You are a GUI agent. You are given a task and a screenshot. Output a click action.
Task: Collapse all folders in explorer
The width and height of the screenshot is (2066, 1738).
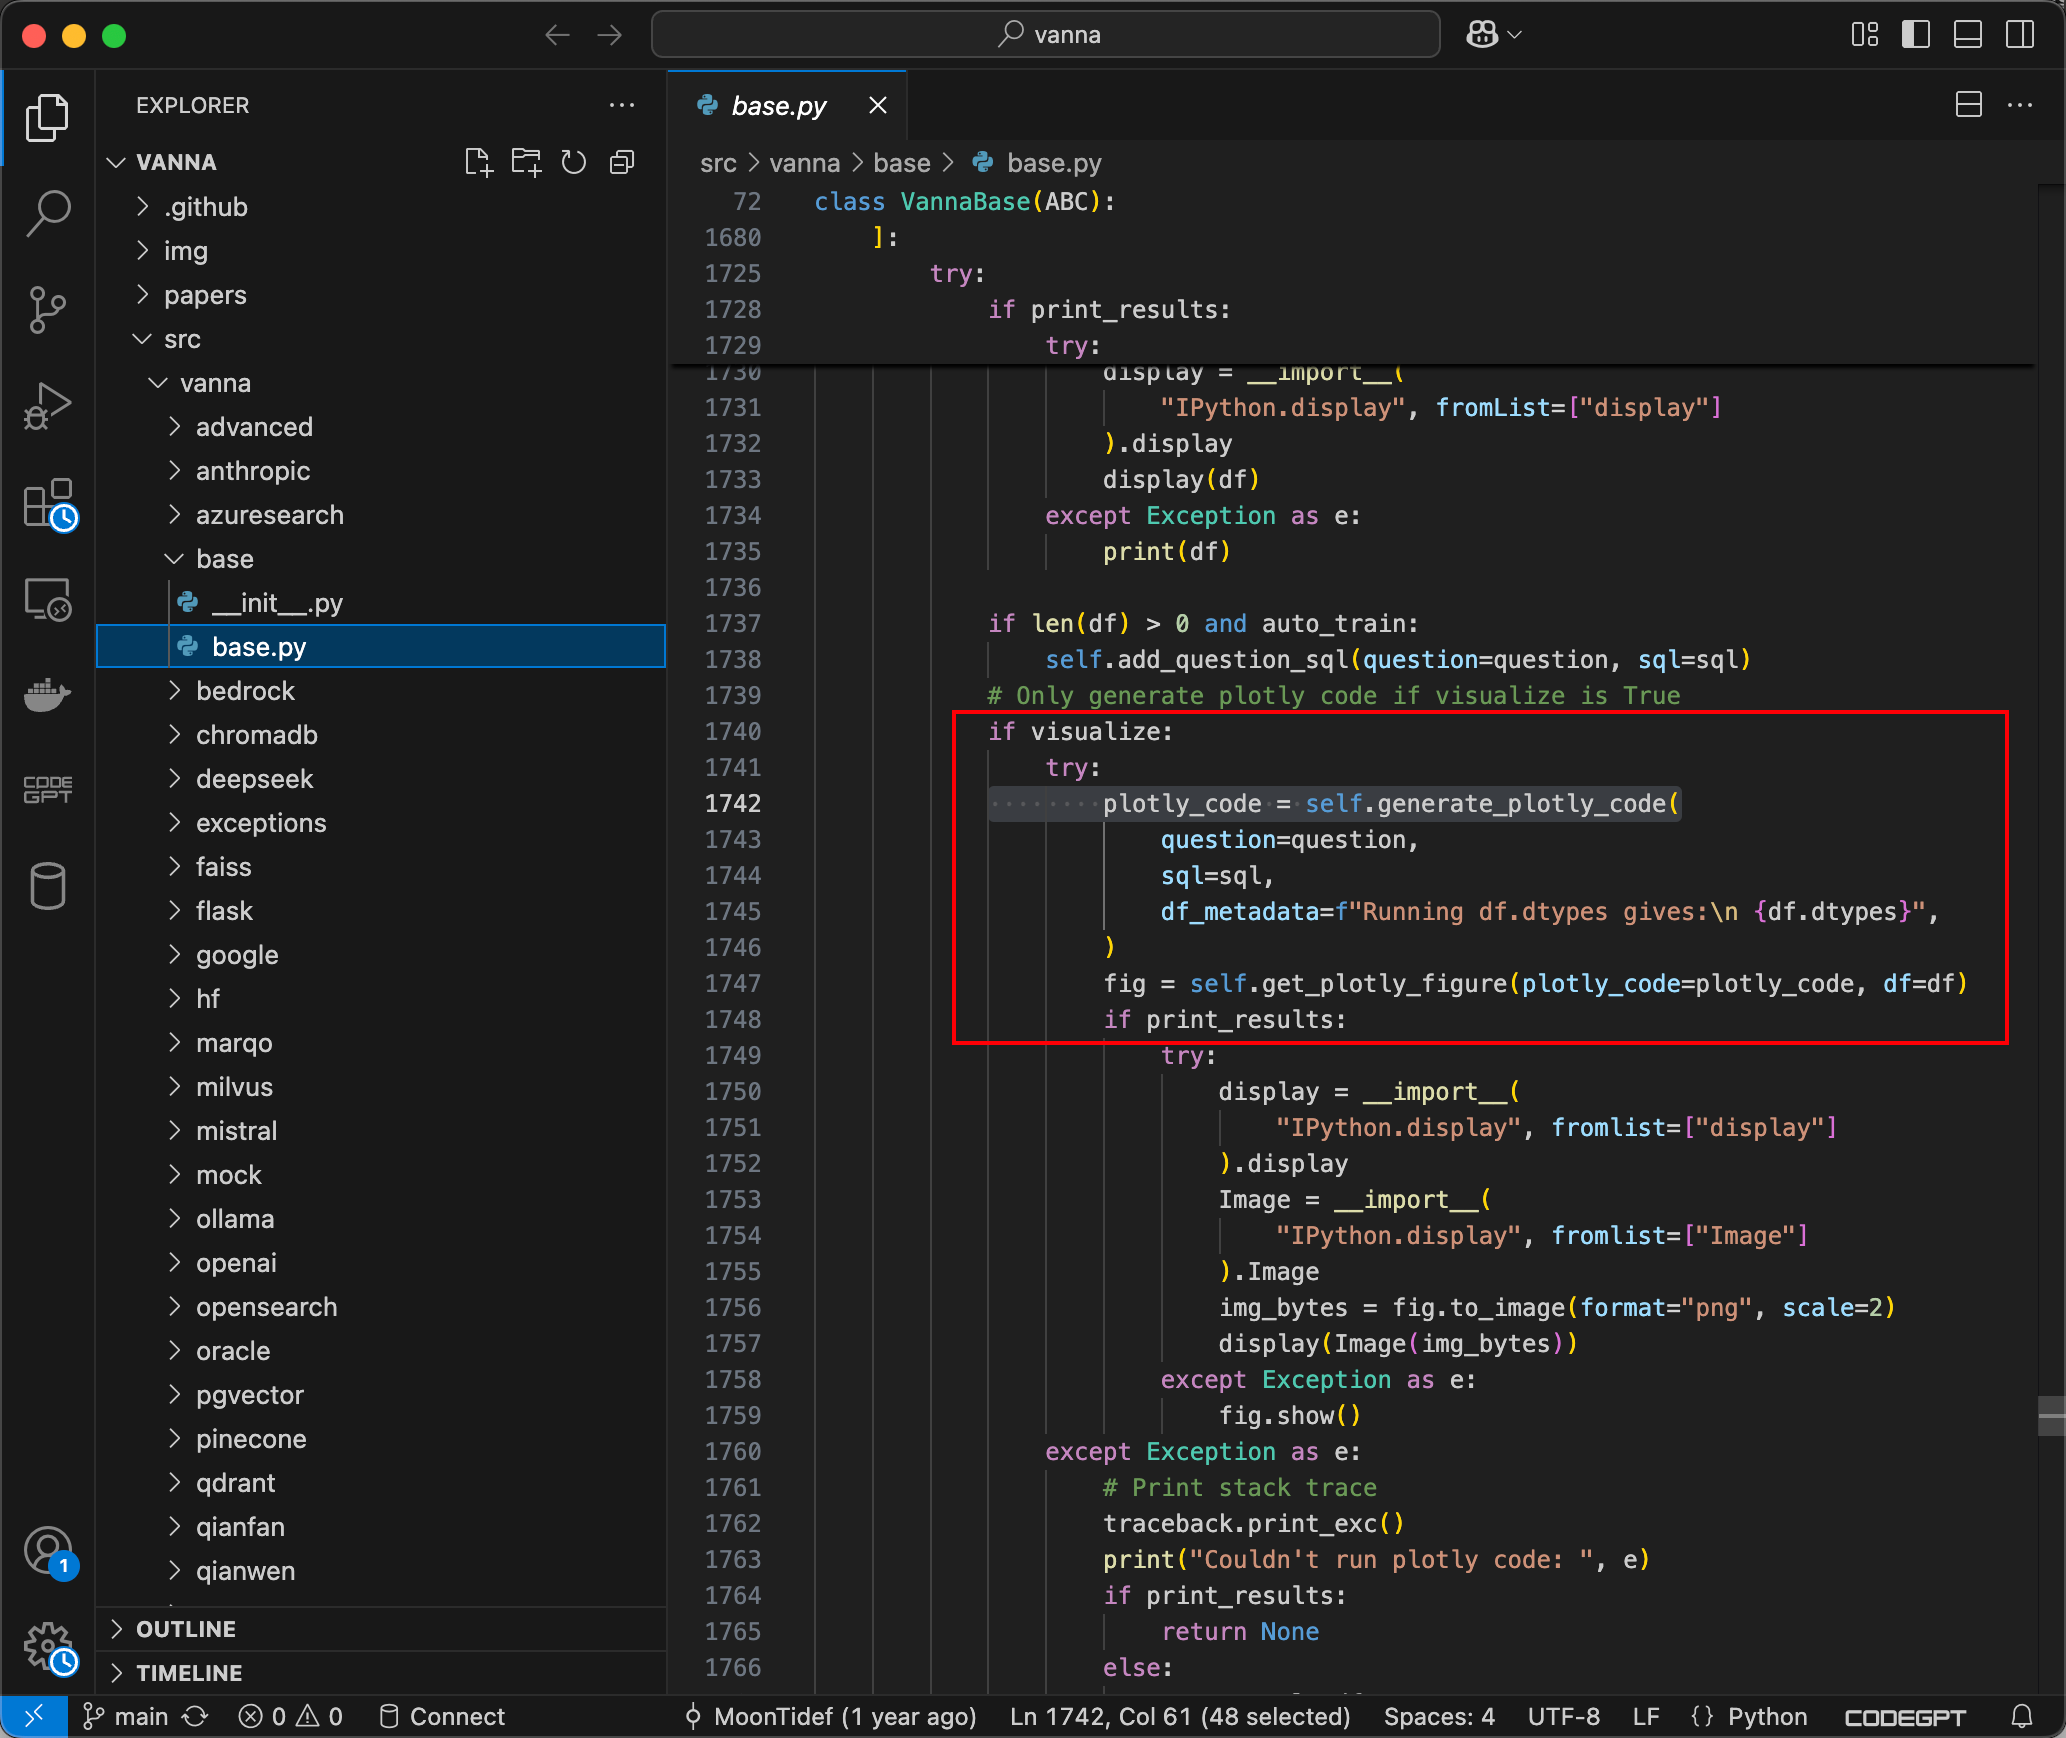[622, 162]
